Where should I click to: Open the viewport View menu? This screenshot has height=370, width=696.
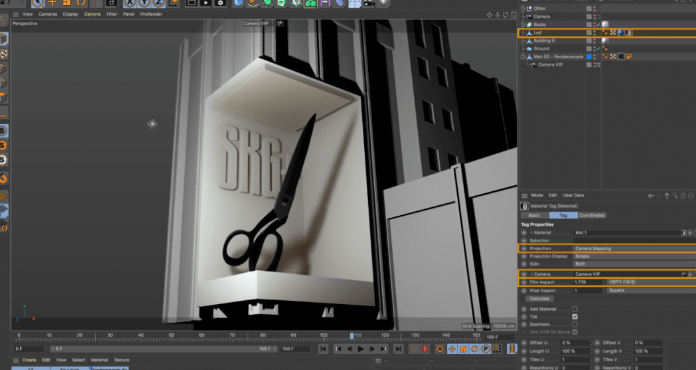coord(28,14)
